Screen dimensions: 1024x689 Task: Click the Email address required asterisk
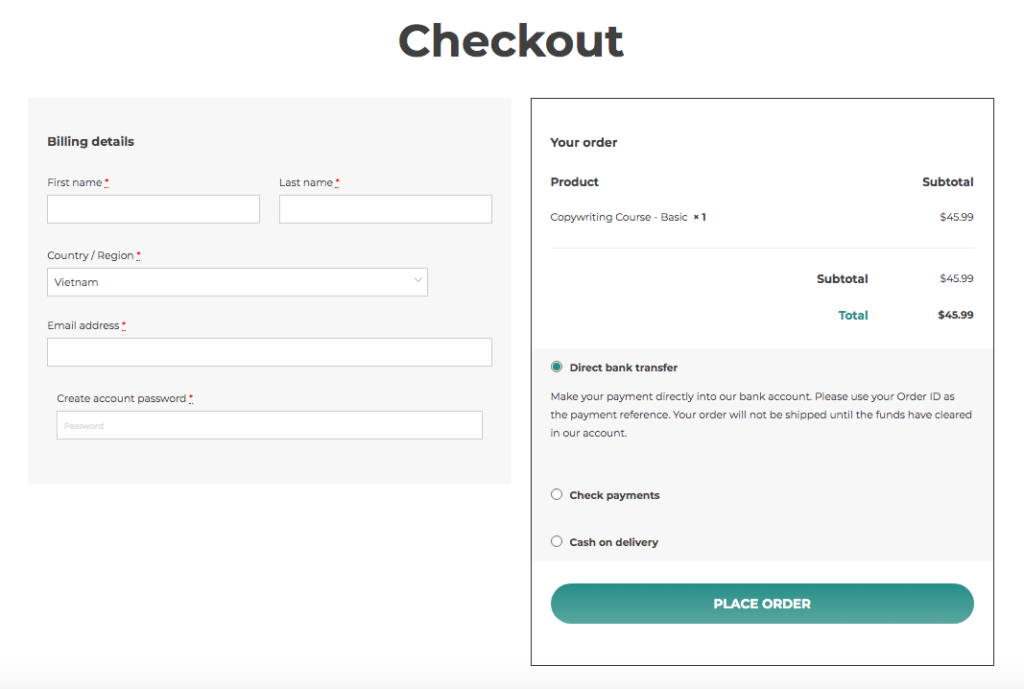pyautogui.click(x=123, y=325)
